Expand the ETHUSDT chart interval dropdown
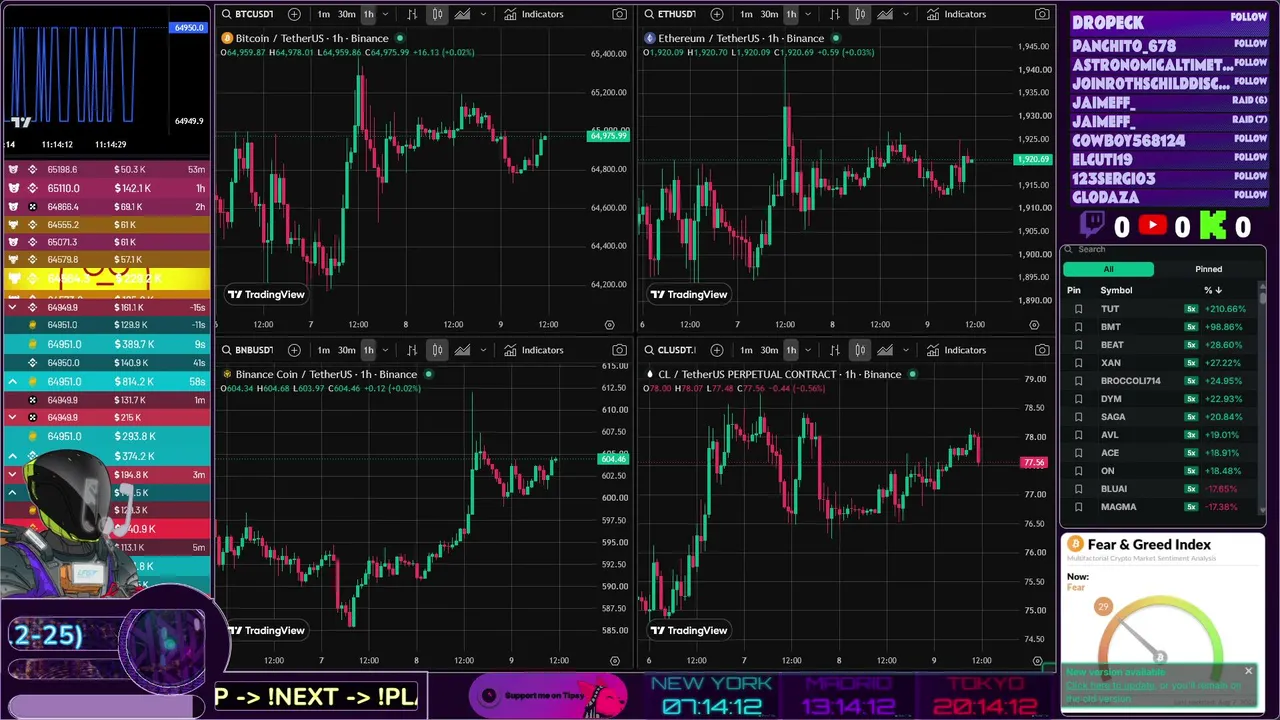Screen dimensions: 1280x720 [x=809, y=14]
